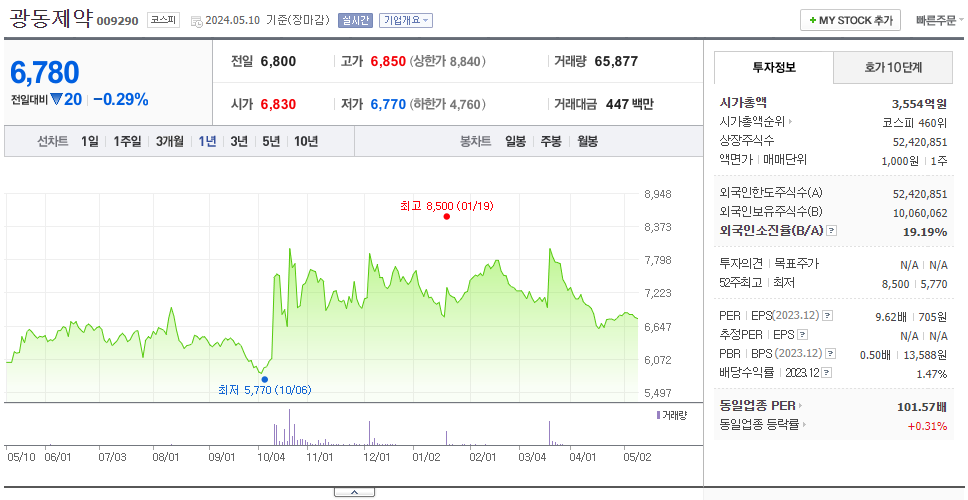This screenshot has height=500, width=968.
Task: Click the red 최고 8,500 chart marker dot
Action: click(446, 217)
